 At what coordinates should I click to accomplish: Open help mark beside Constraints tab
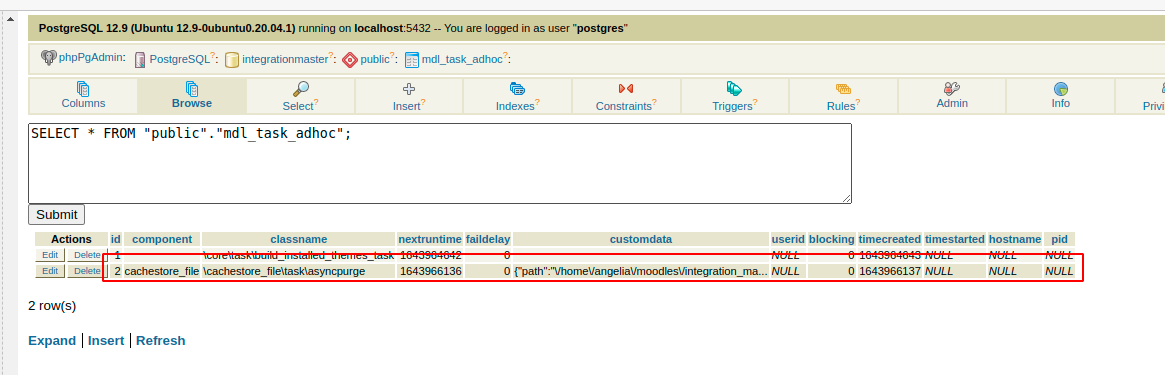654,102
